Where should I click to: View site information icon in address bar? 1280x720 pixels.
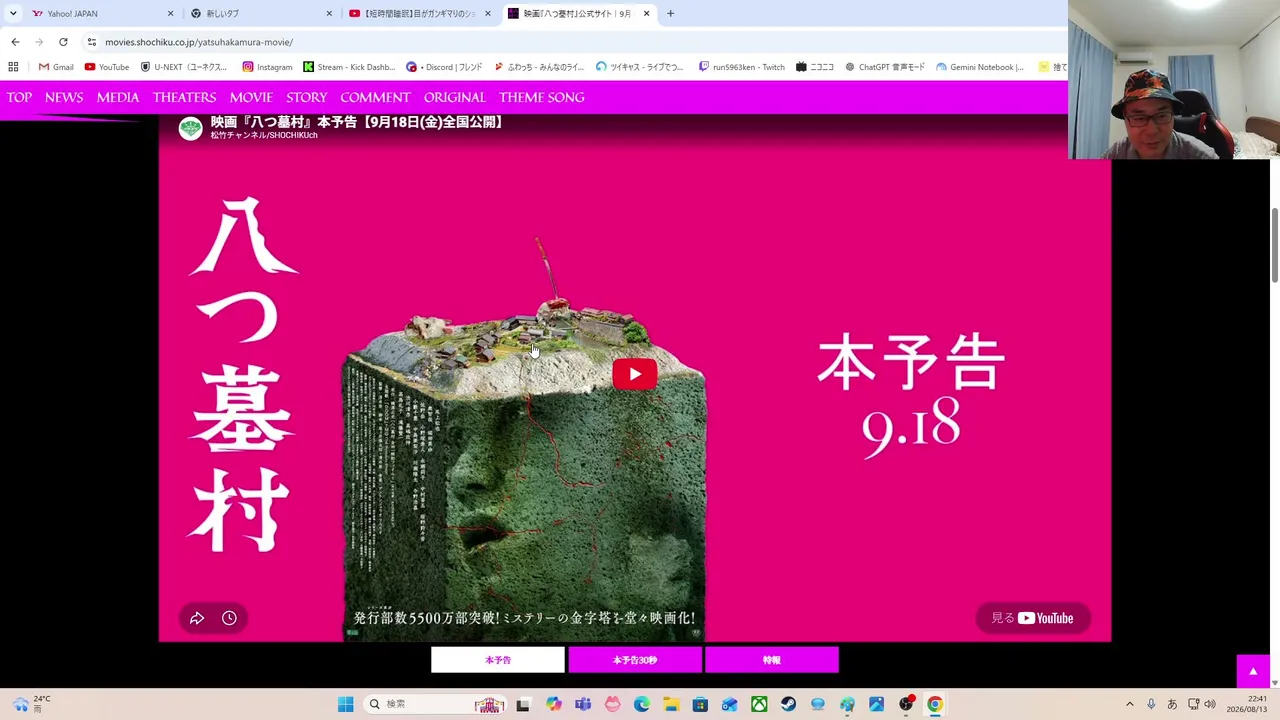pos(91,42)
